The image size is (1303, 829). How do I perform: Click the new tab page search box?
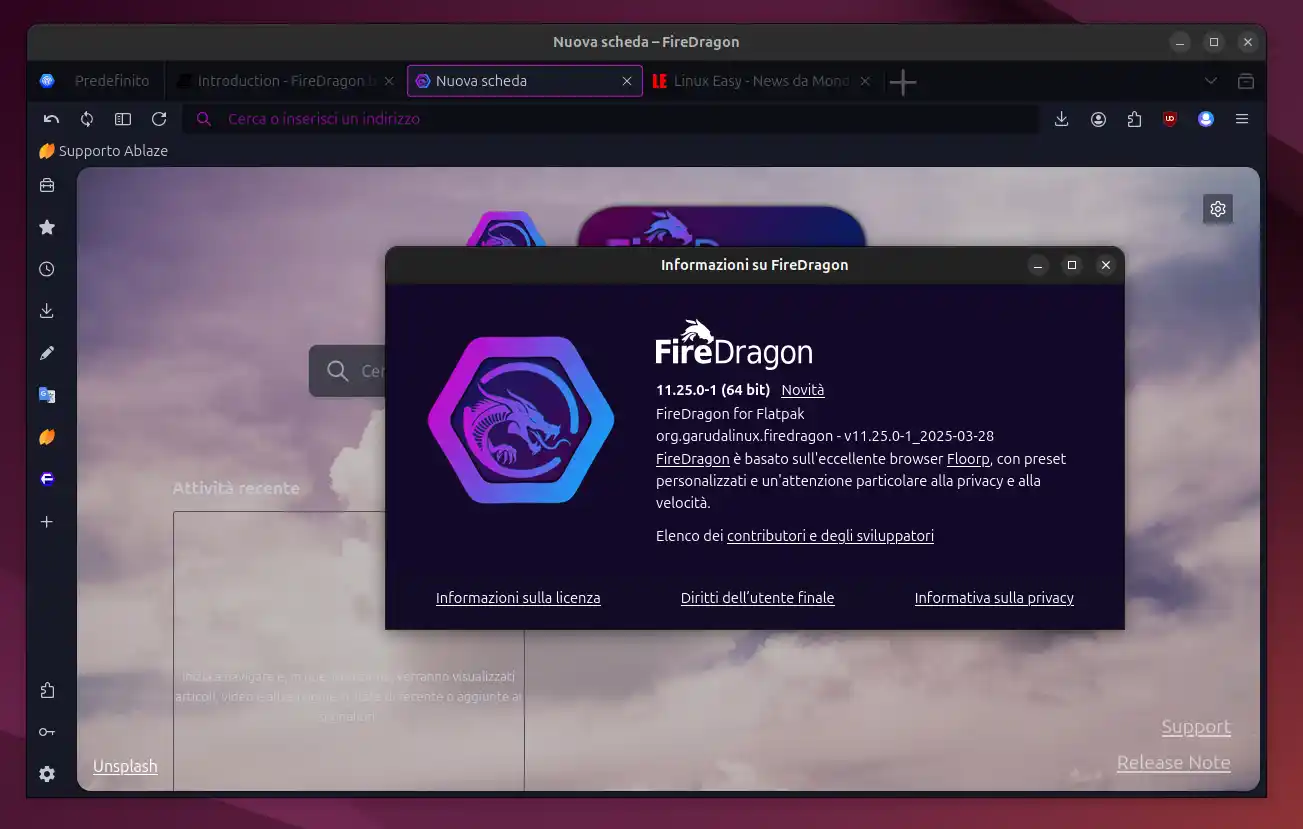tap(348, 371)
